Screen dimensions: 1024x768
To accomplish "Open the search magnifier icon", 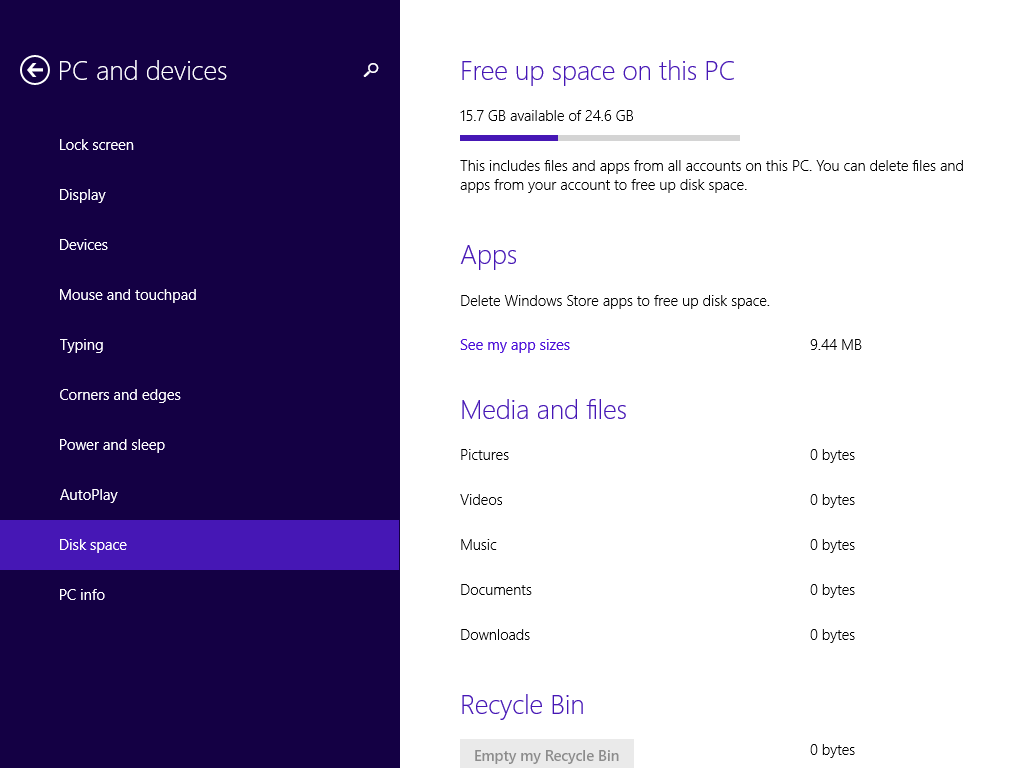I will 371,70.
